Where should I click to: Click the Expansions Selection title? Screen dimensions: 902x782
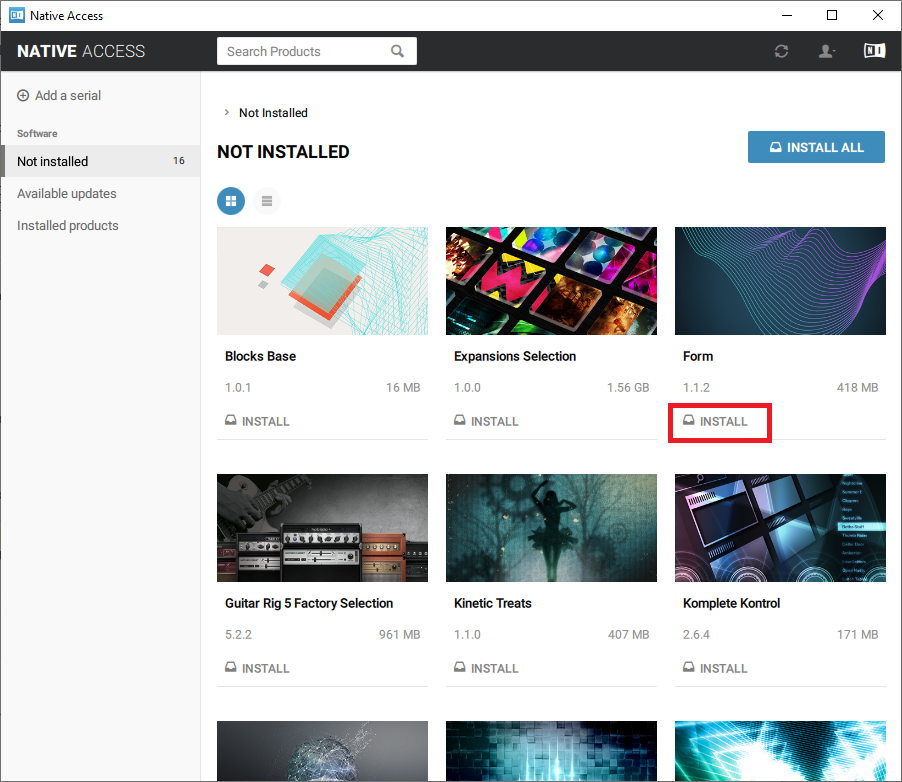[515, 356]
